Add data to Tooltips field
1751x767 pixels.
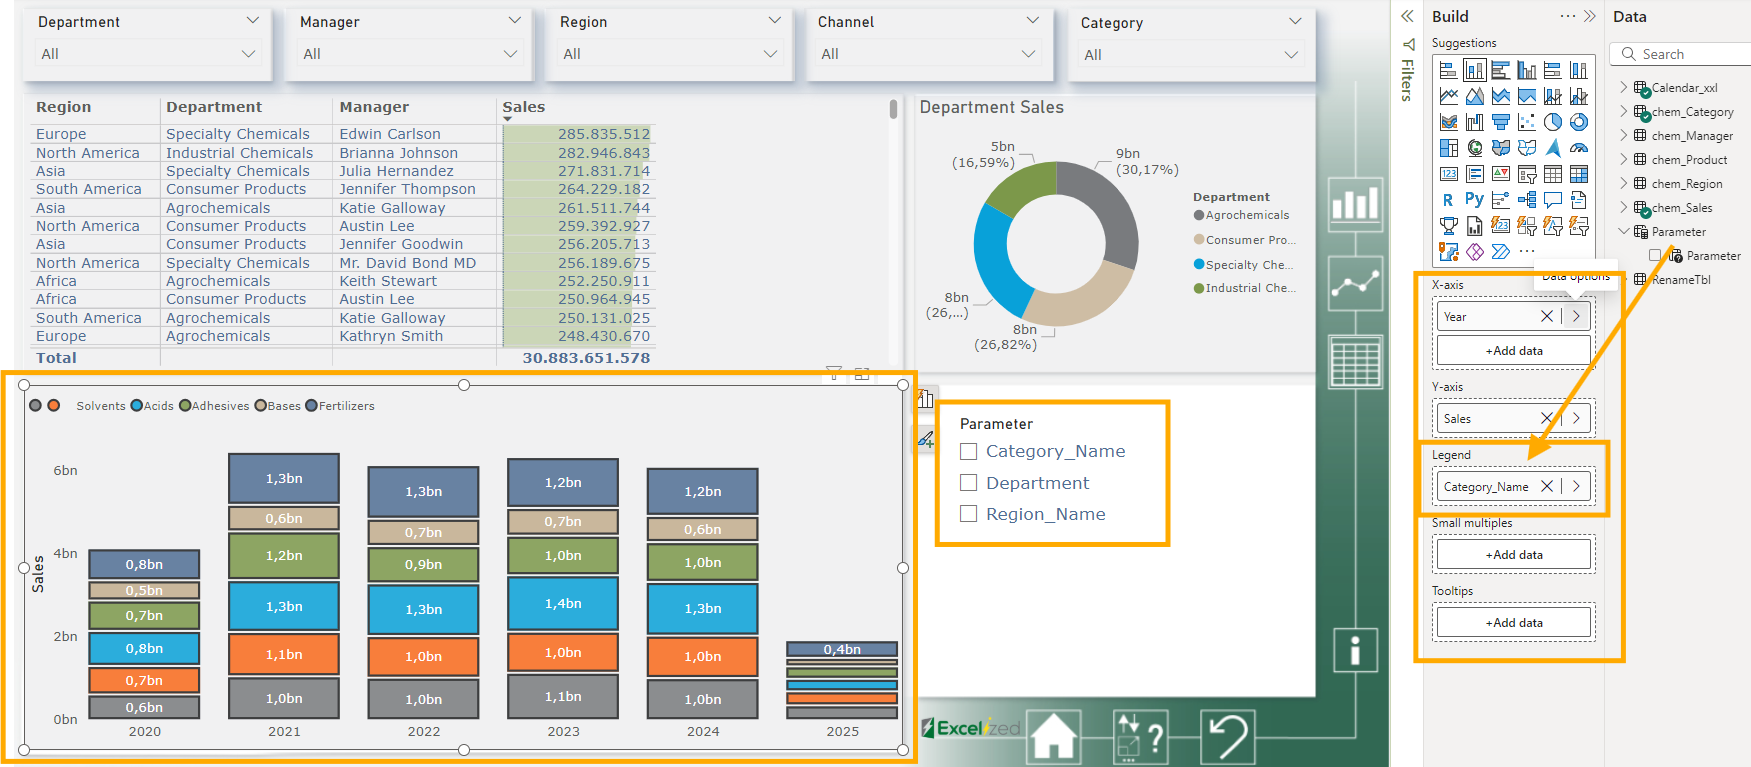(1514, 622)
